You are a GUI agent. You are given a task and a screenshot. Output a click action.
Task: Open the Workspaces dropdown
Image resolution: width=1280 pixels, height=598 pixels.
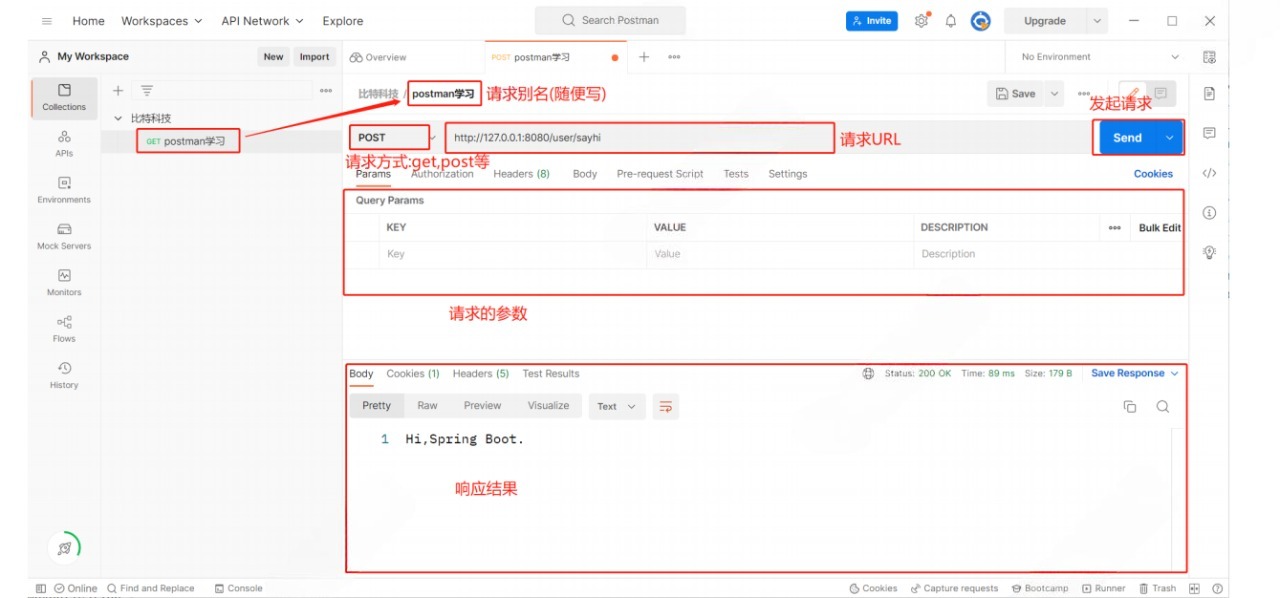point(161,21)
